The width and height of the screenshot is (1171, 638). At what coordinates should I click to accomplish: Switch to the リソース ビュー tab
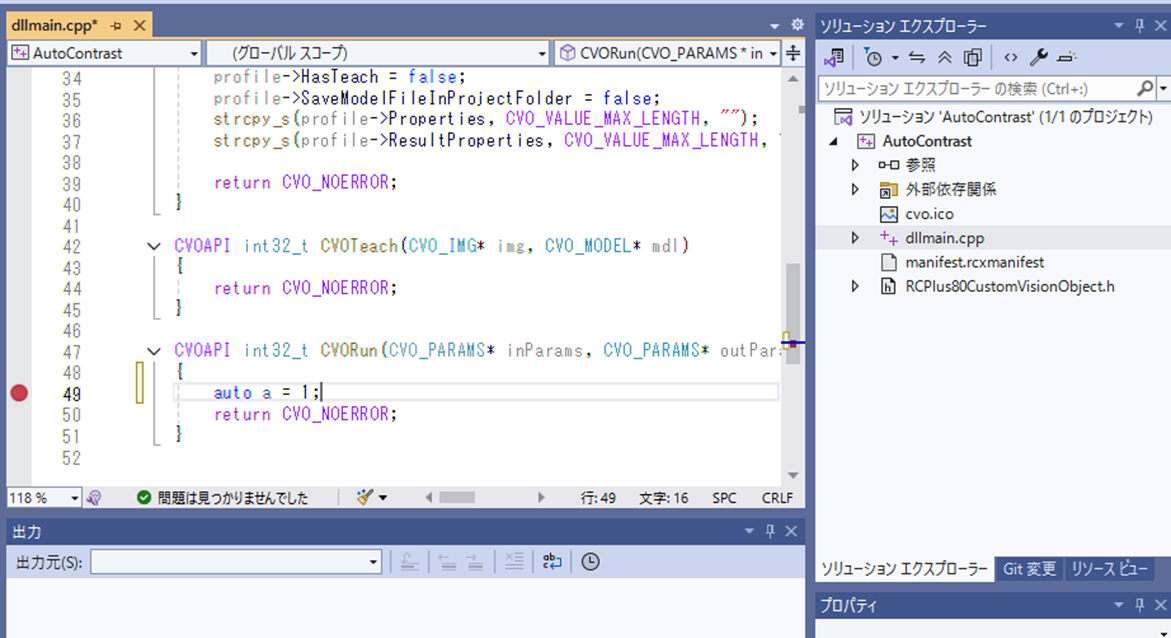[1109, 568]
